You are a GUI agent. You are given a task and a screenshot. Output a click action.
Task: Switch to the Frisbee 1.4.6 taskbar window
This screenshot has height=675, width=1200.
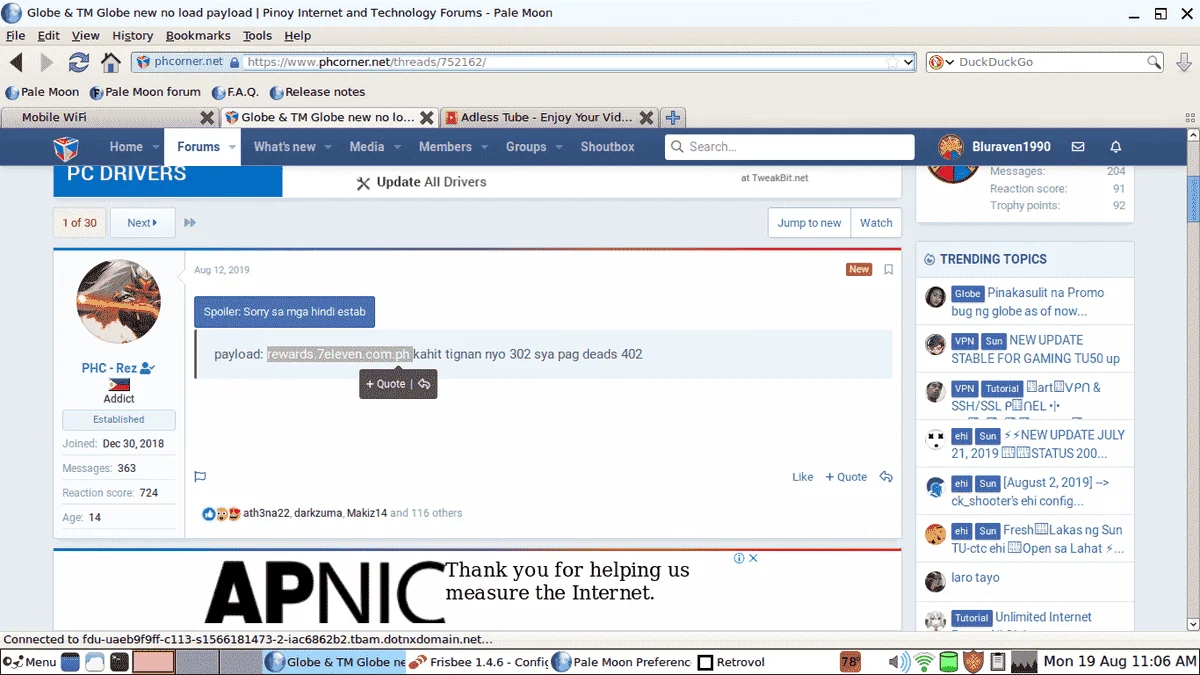click(x=479, y=662)
